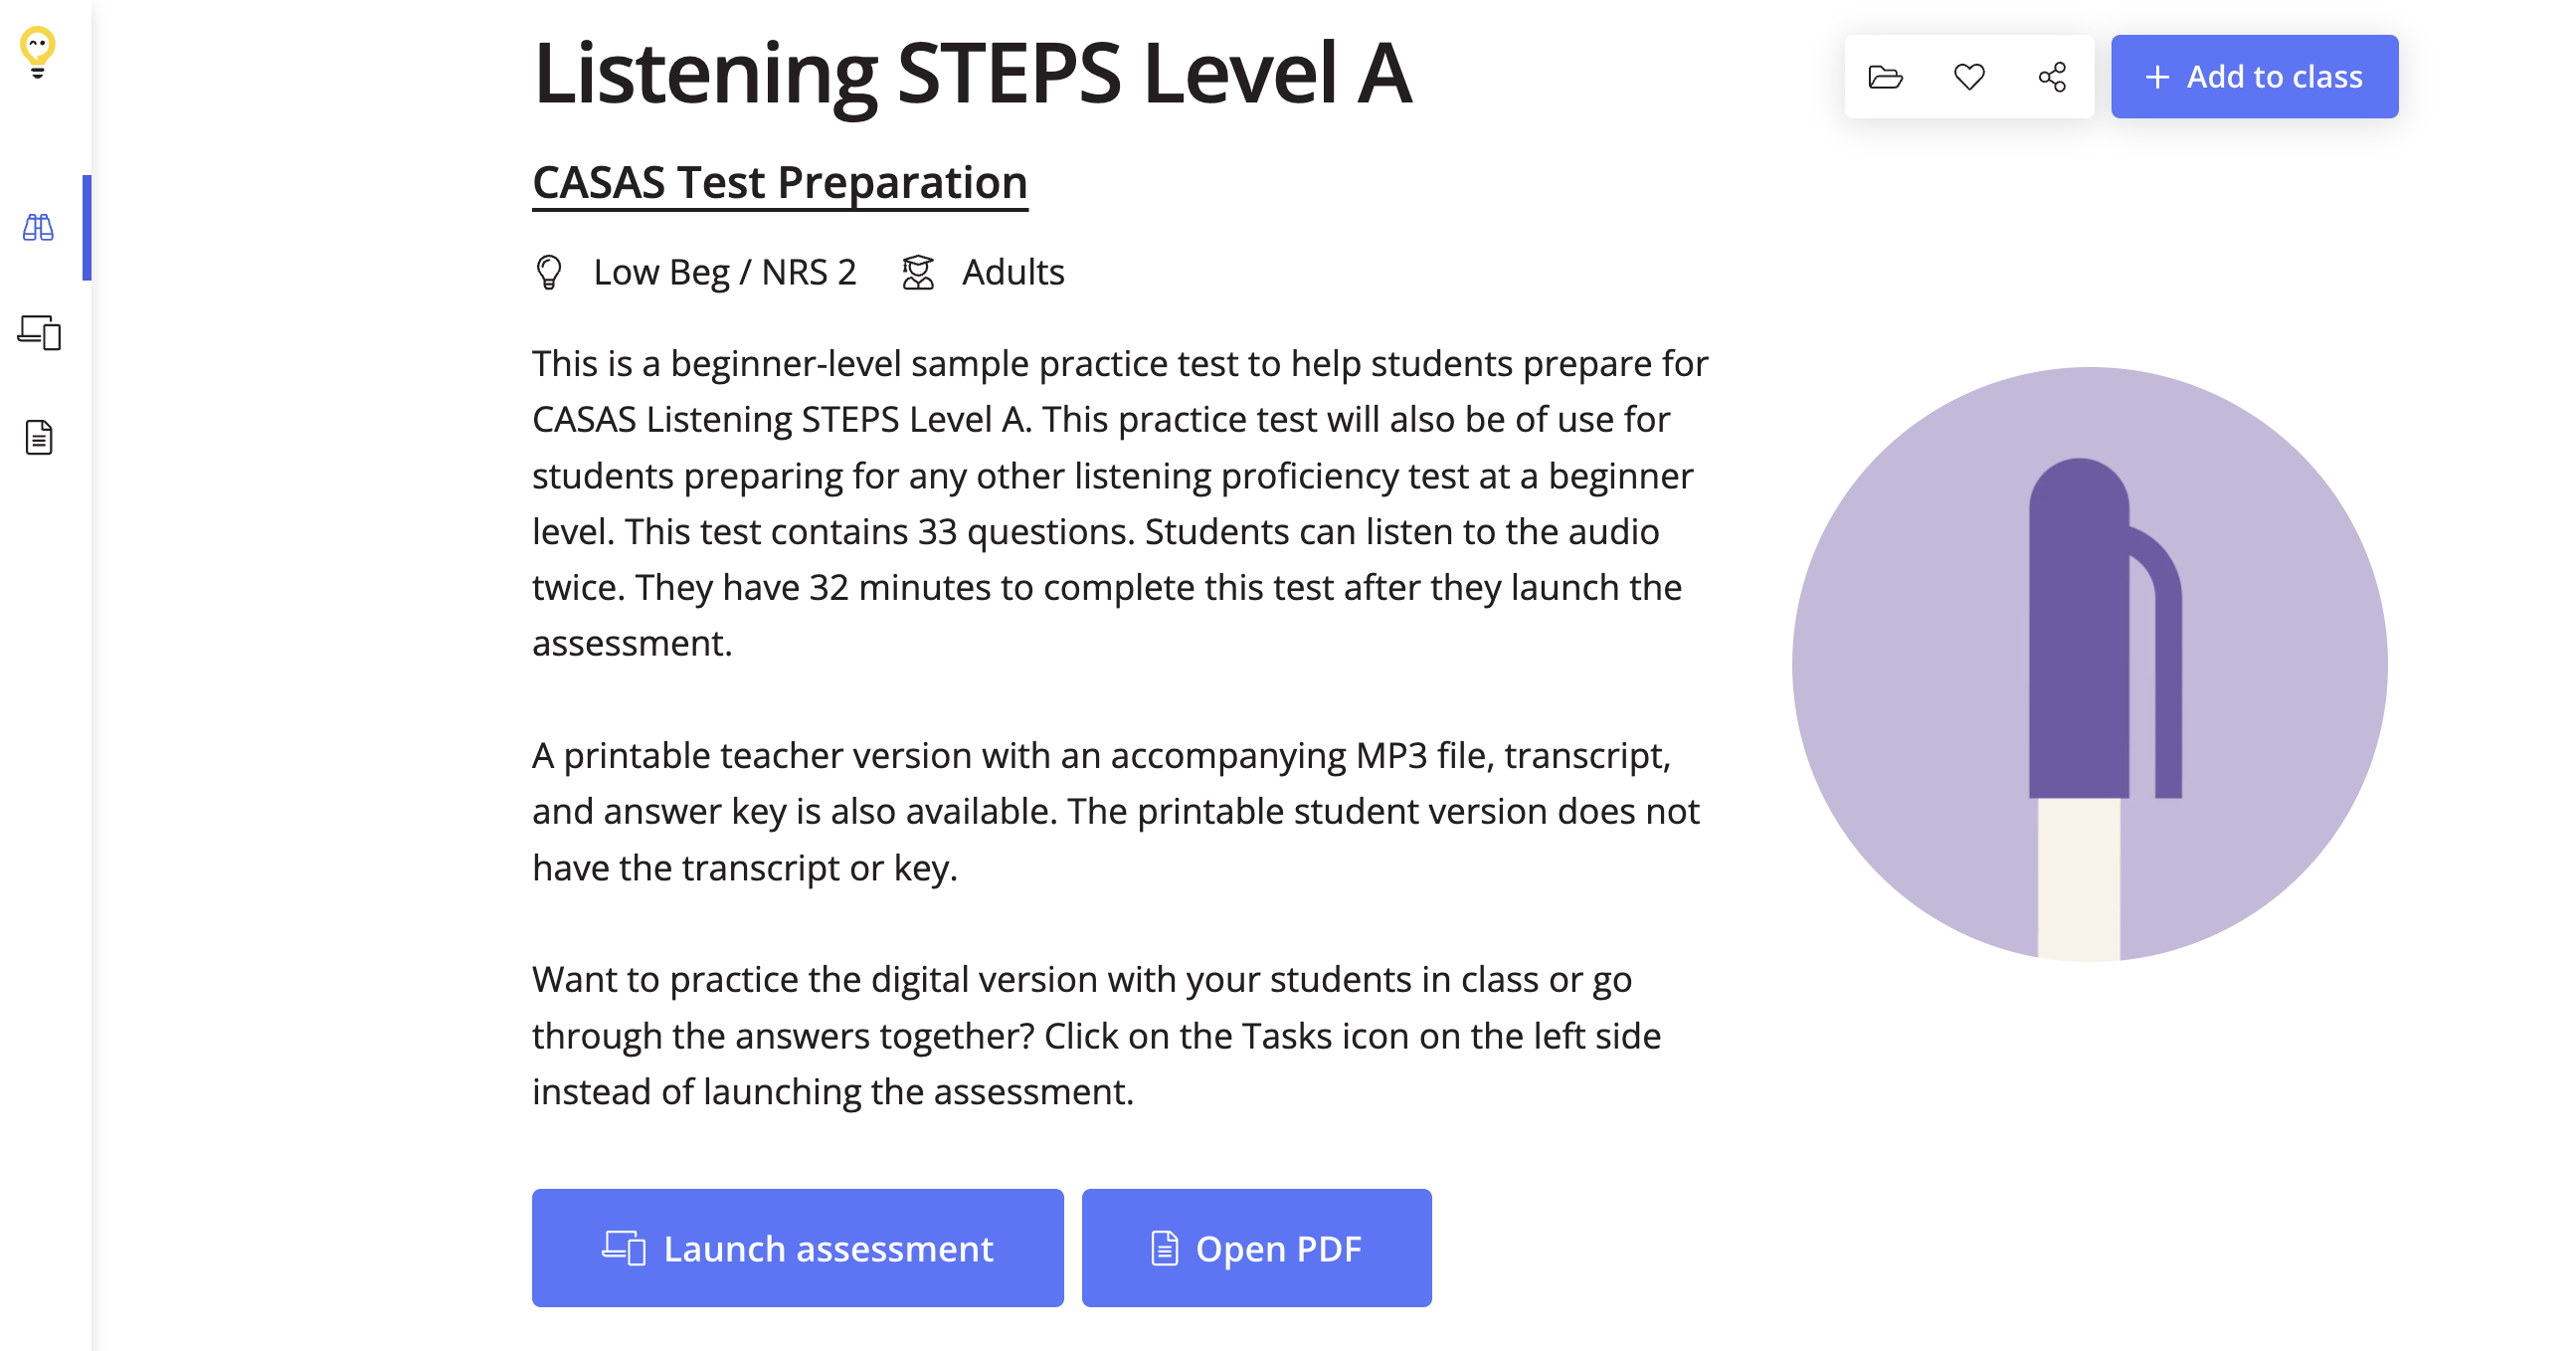Click the Open PDF button
The height and width of the screenshot is (1351, 2576).
click(x=1256, y=1247)
